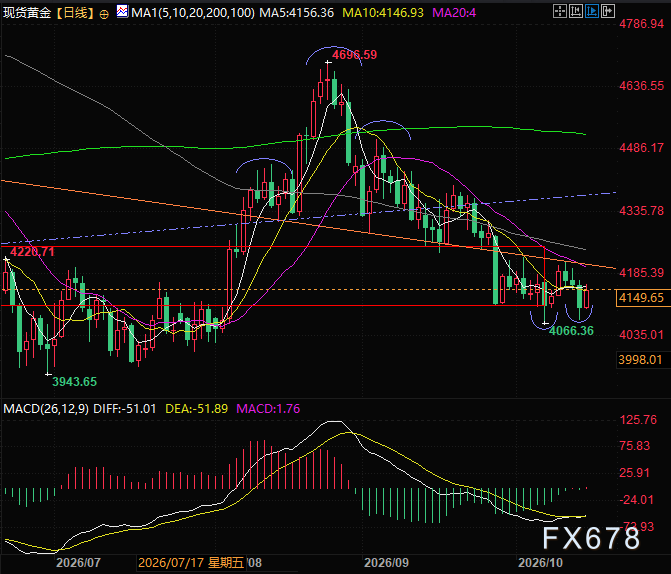Viewport: 671px width, 574px height.
Task: Click the 125.76 MACD axis label
Action: coord(638,419)
